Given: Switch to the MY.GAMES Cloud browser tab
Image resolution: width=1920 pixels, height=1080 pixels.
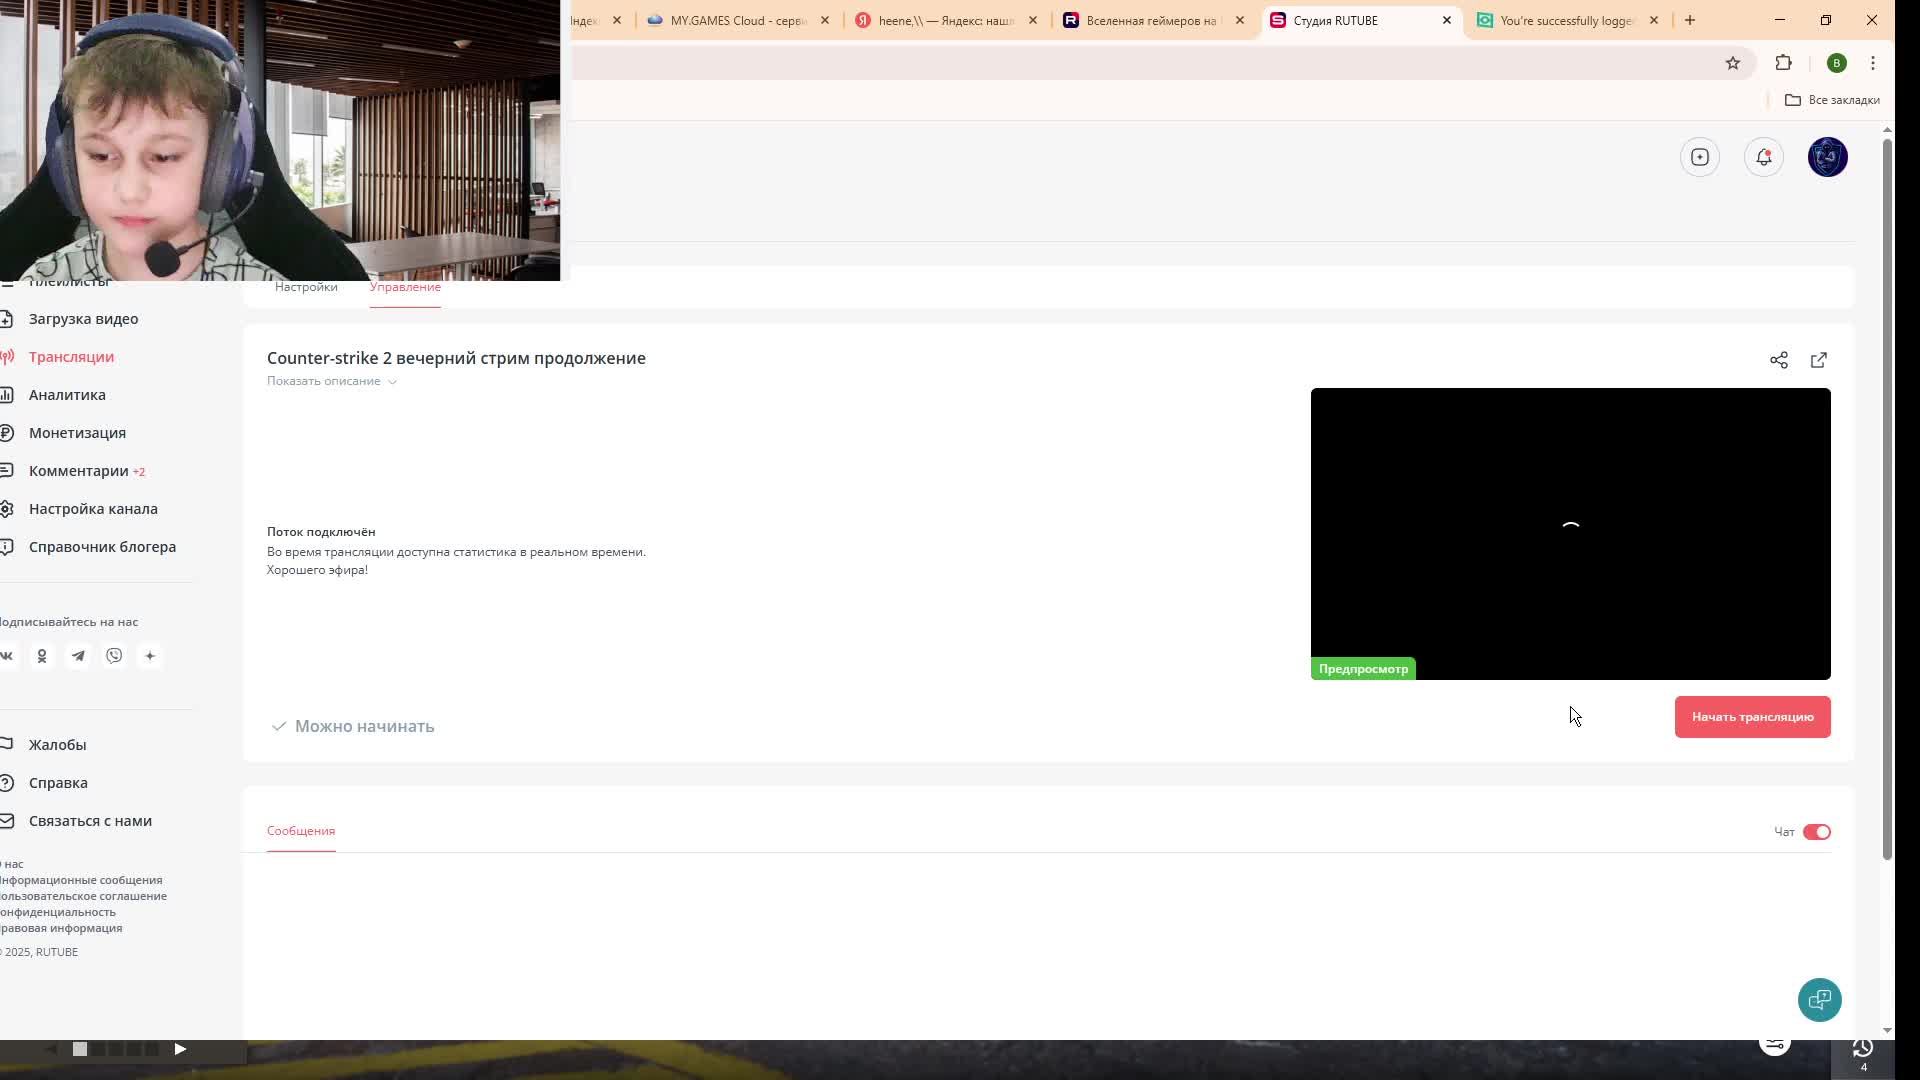Looking at the screenshot, I should (x=737, y=20).
